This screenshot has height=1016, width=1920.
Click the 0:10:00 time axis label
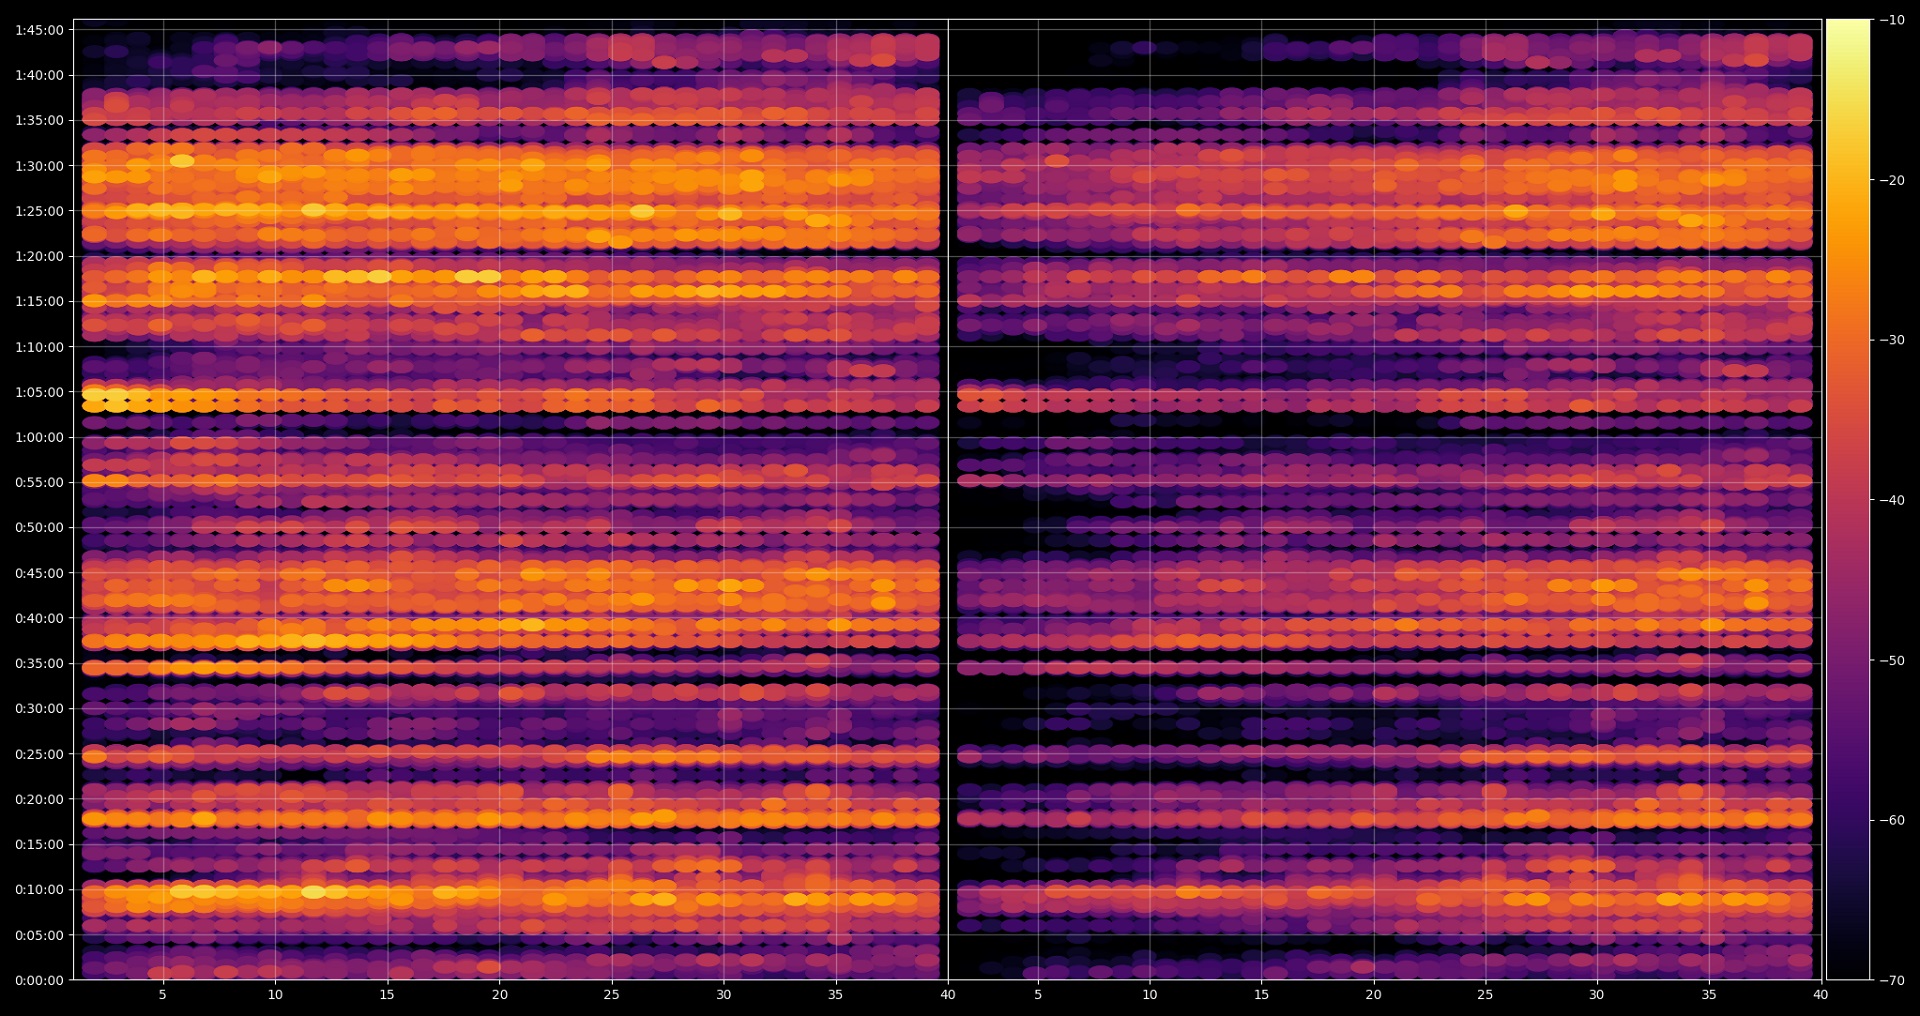39,889
